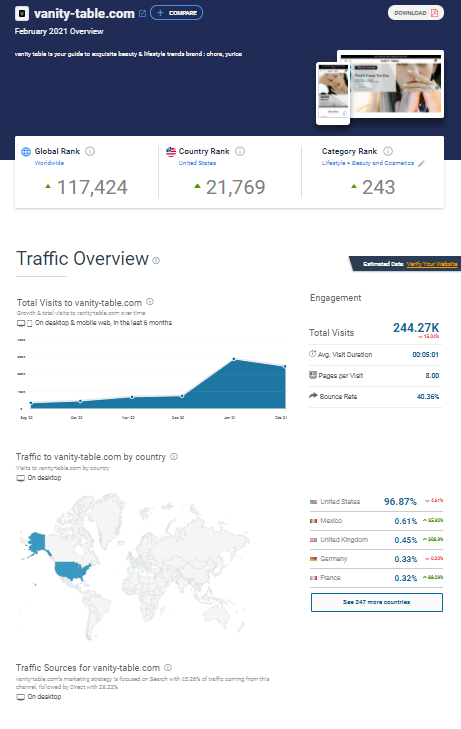Click desktop icon under Traffic Sources
Image resolution: width=461 pixels, height=729 pixels.
(x=20, y=697)
